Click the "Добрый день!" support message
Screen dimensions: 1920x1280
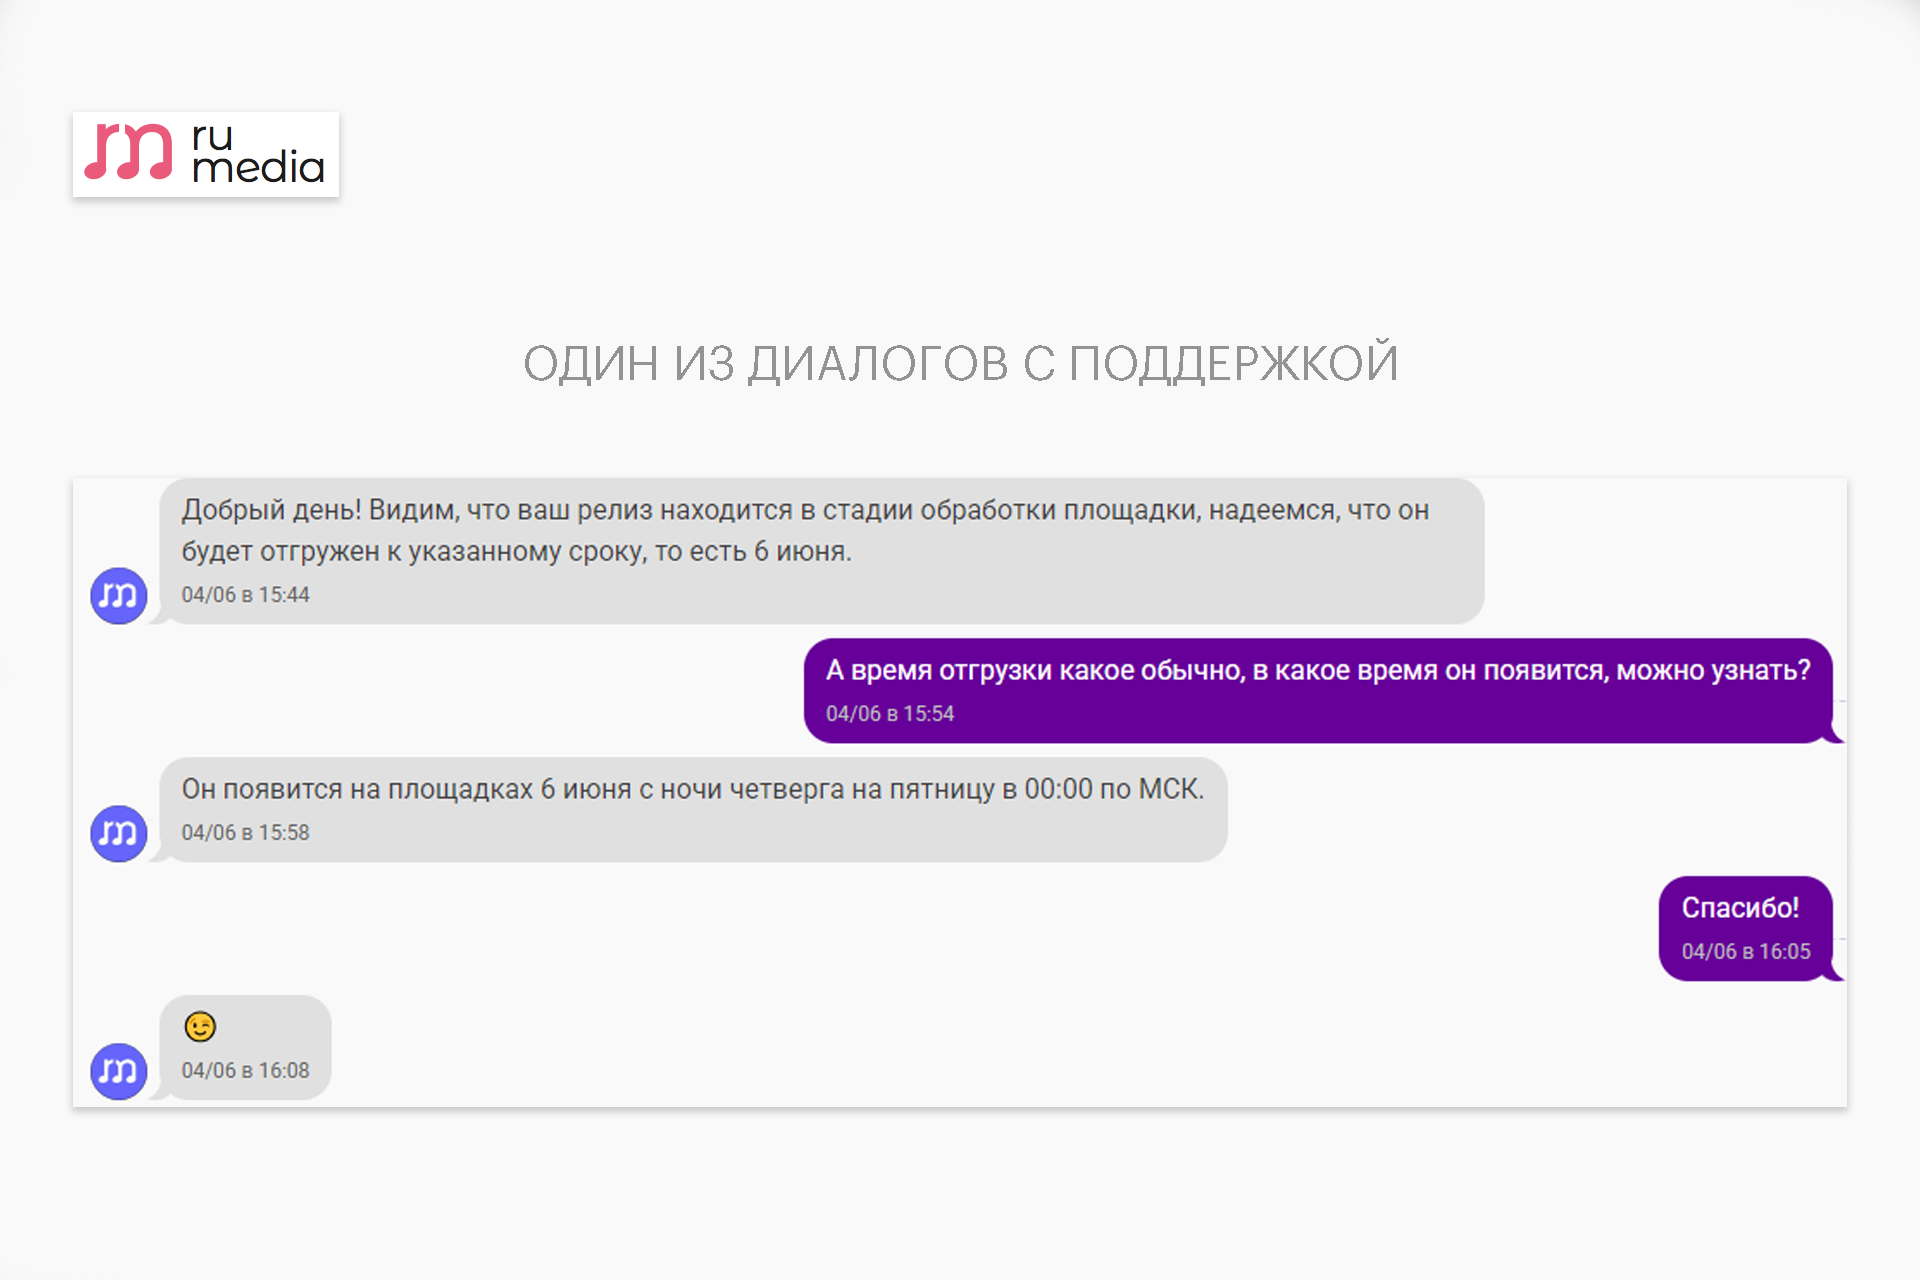click(x=822, y=551)
